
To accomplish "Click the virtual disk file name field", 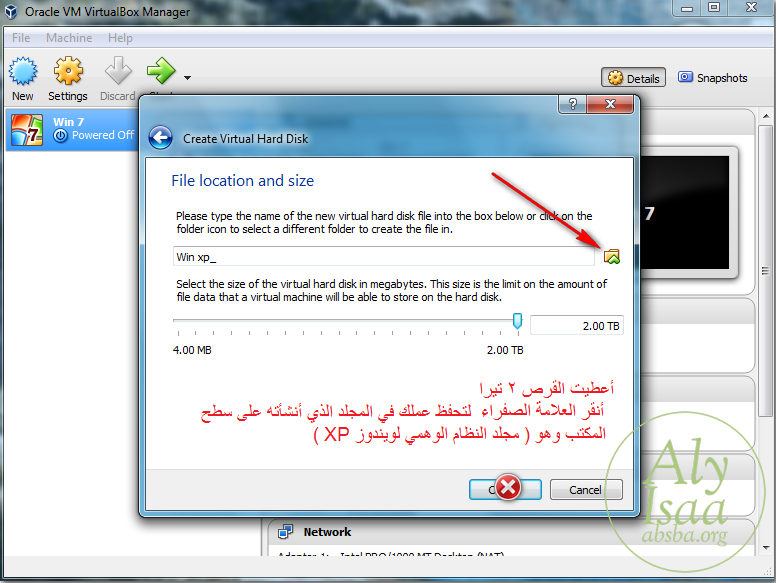I will [x=384, y=256].
